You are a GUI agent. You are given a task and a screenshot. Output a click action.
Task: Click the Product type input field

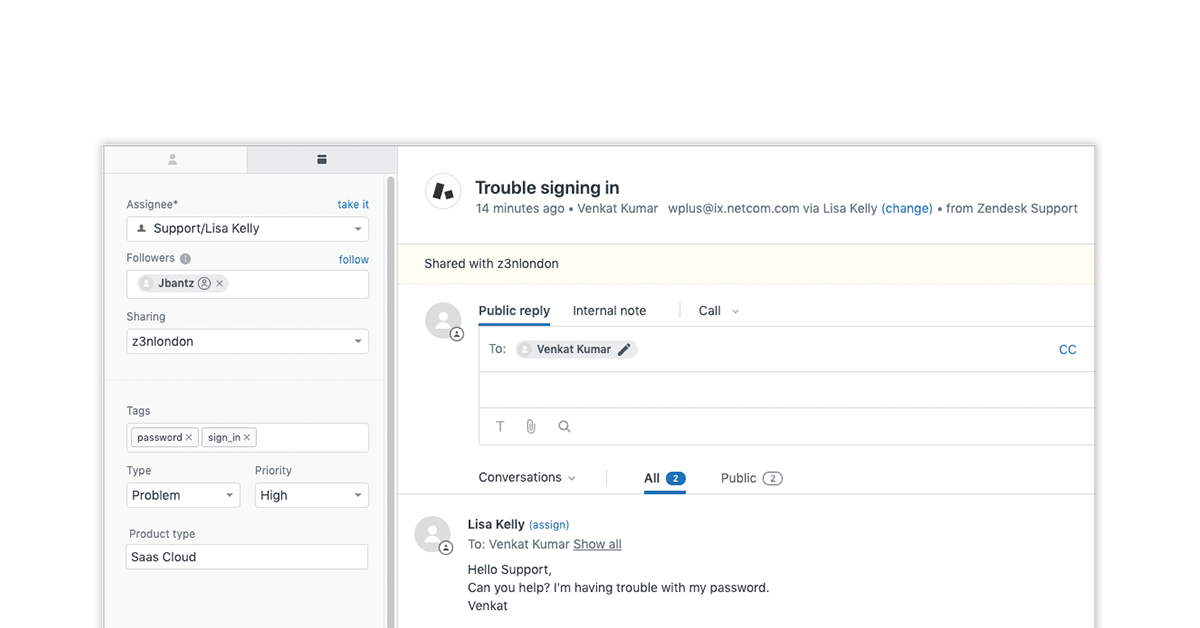(x=247, y=557)
